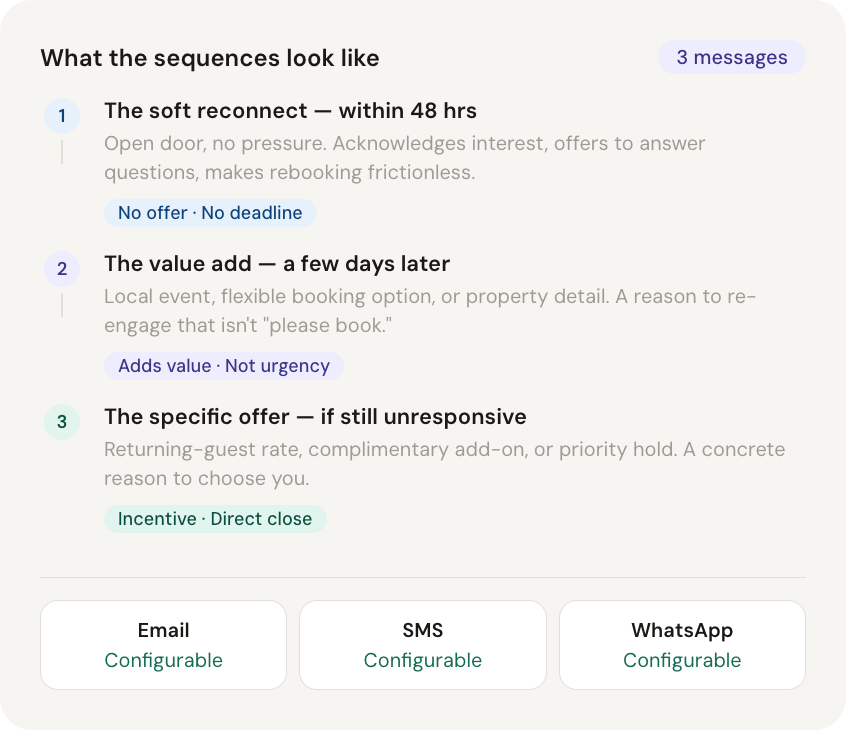Open 'What the sequences look like' heading link
Screen dimensions: 846x730
click(210, 58)
